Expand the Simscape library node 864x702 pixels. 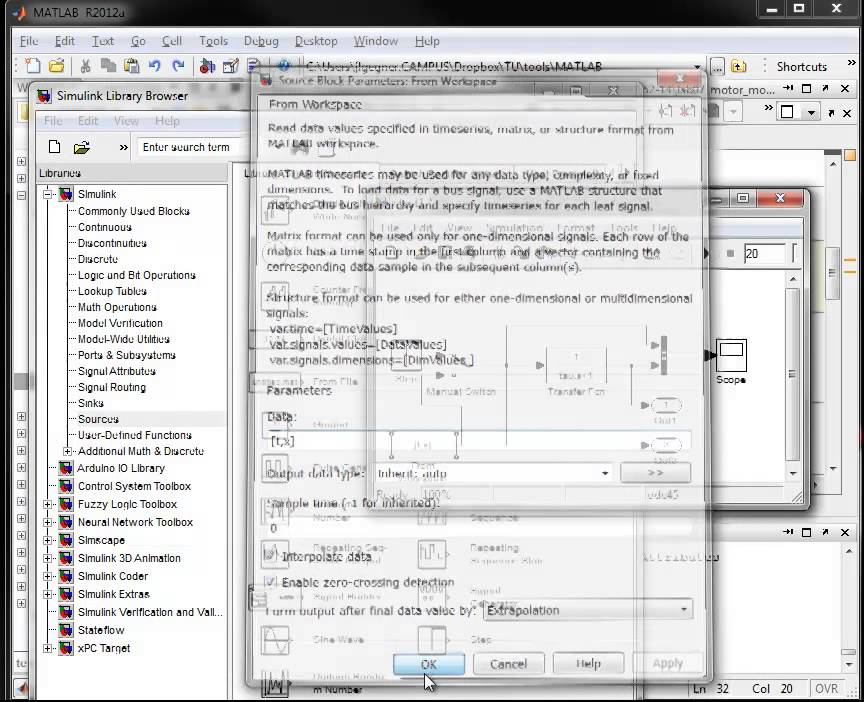pos(48,541)
